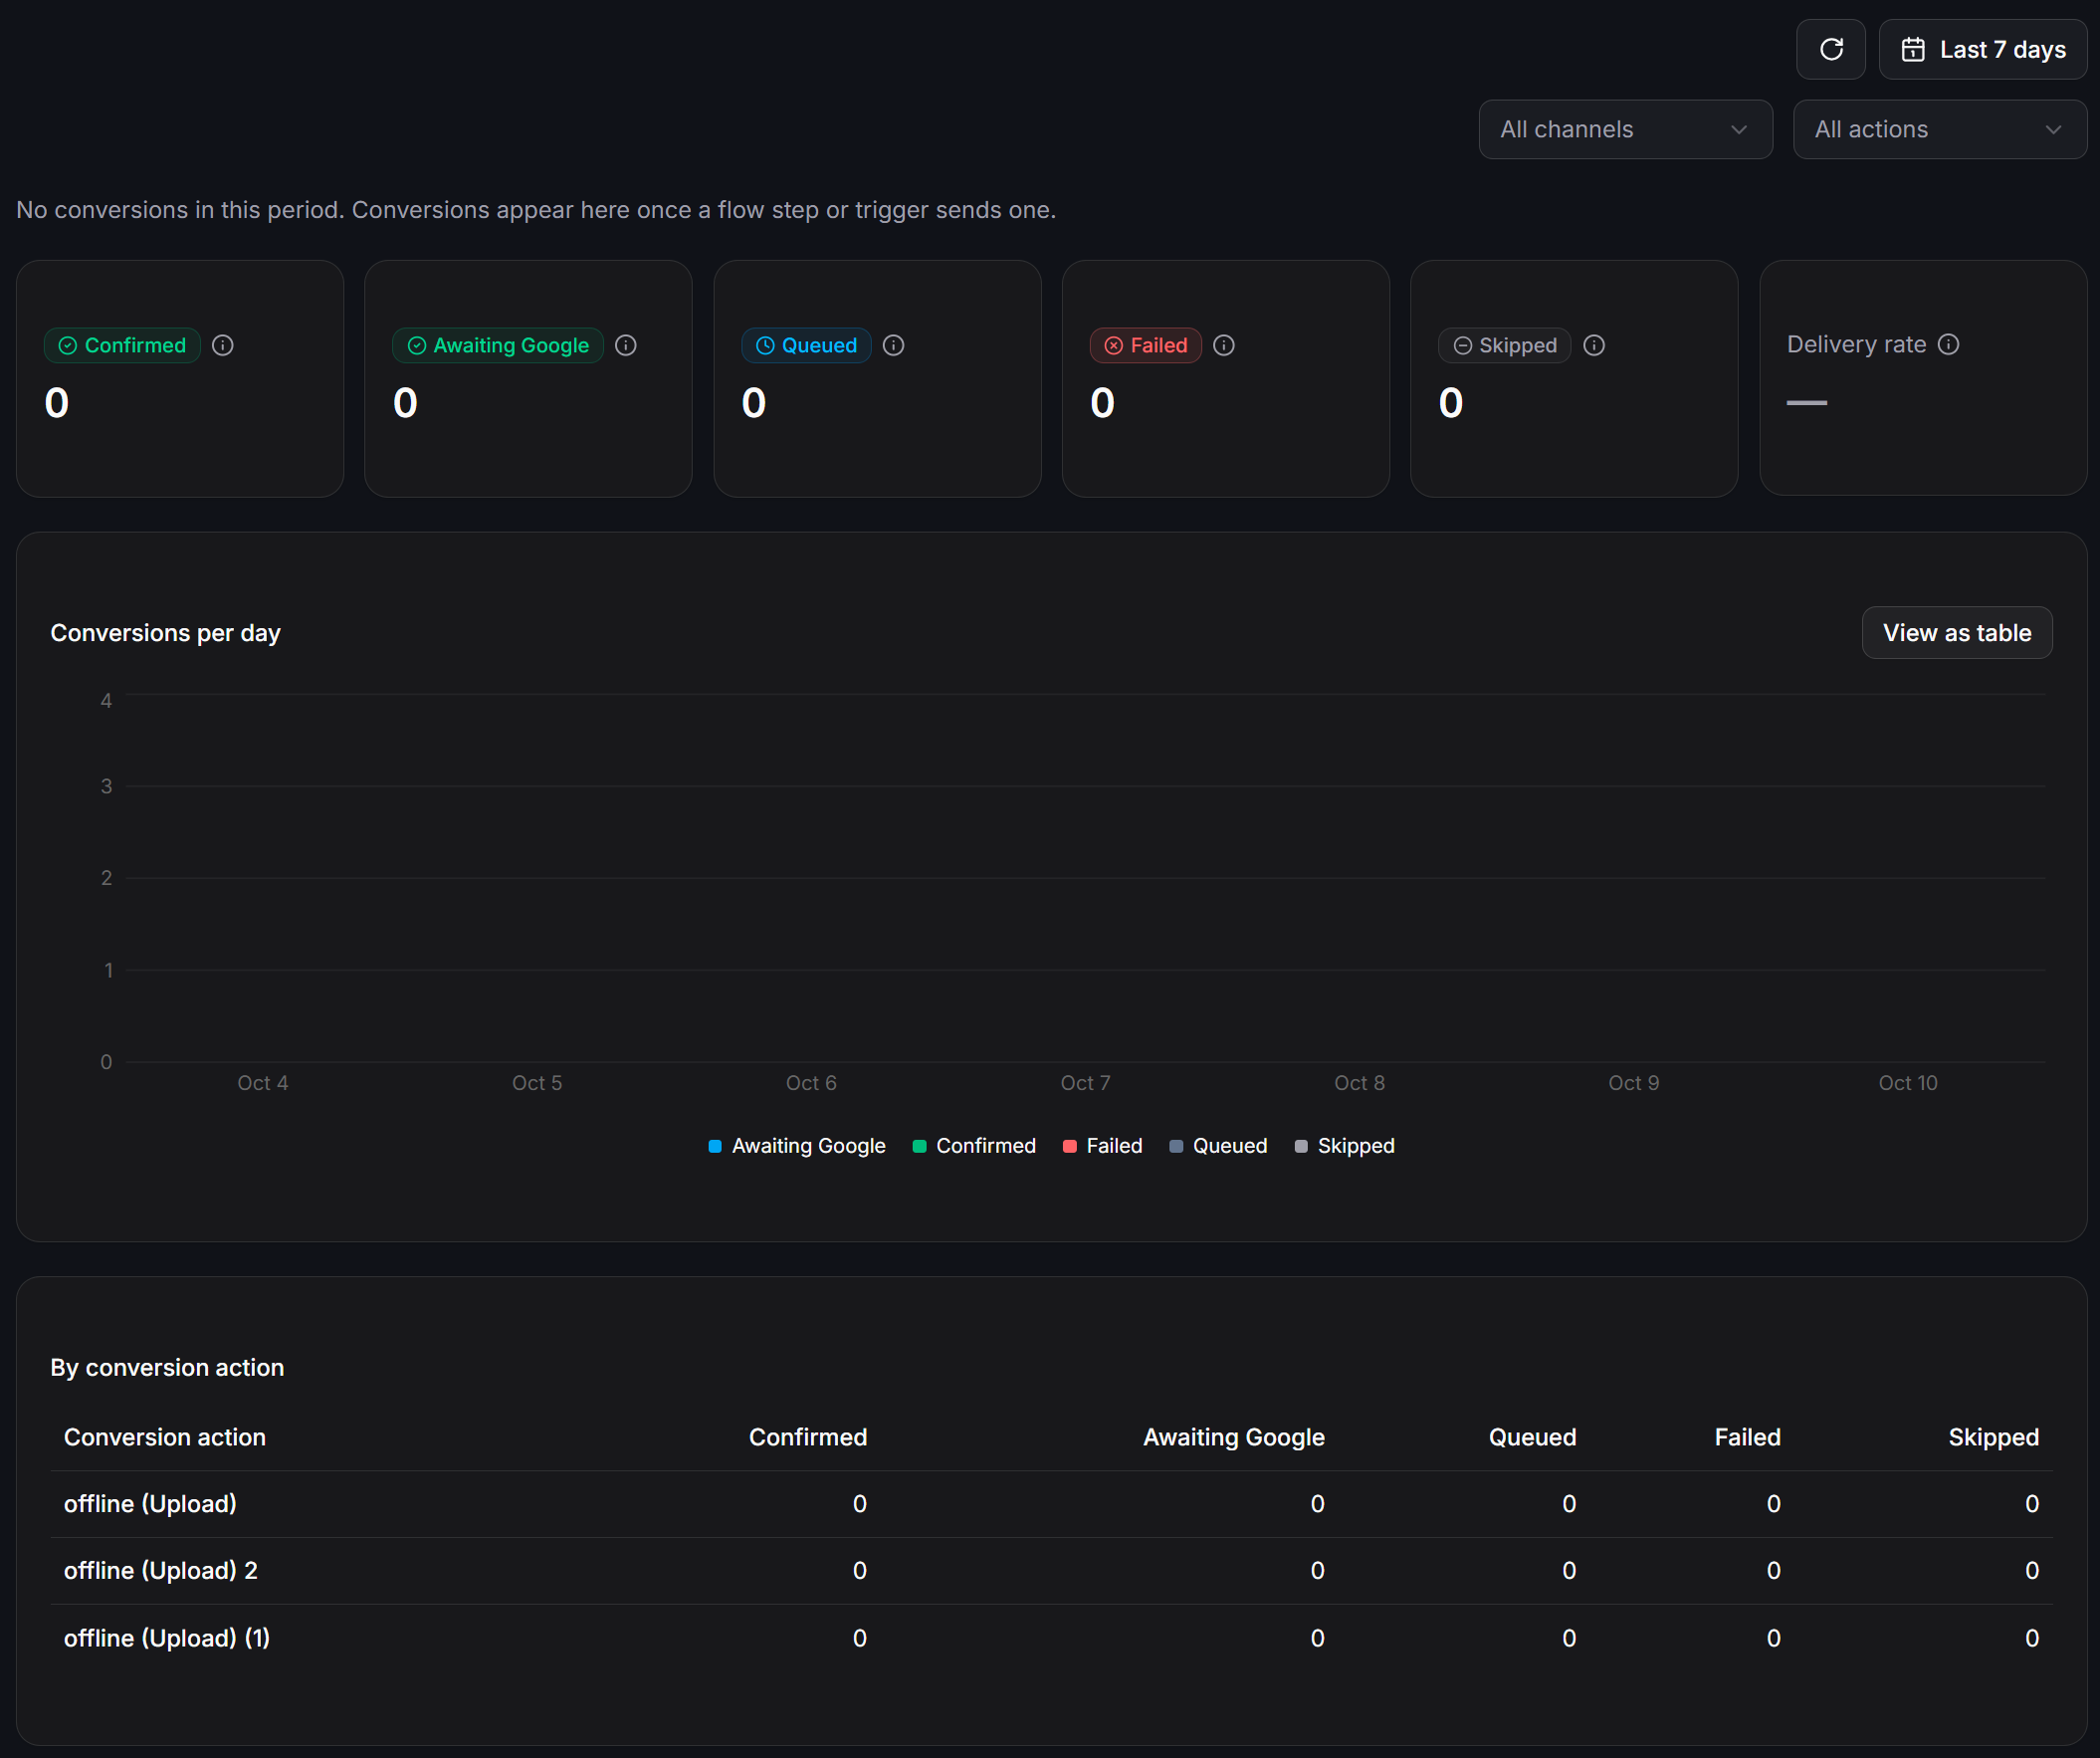Click the info icon next to Queued
The height and width of the screenshot is (1758, 2100).
(894, 345)
